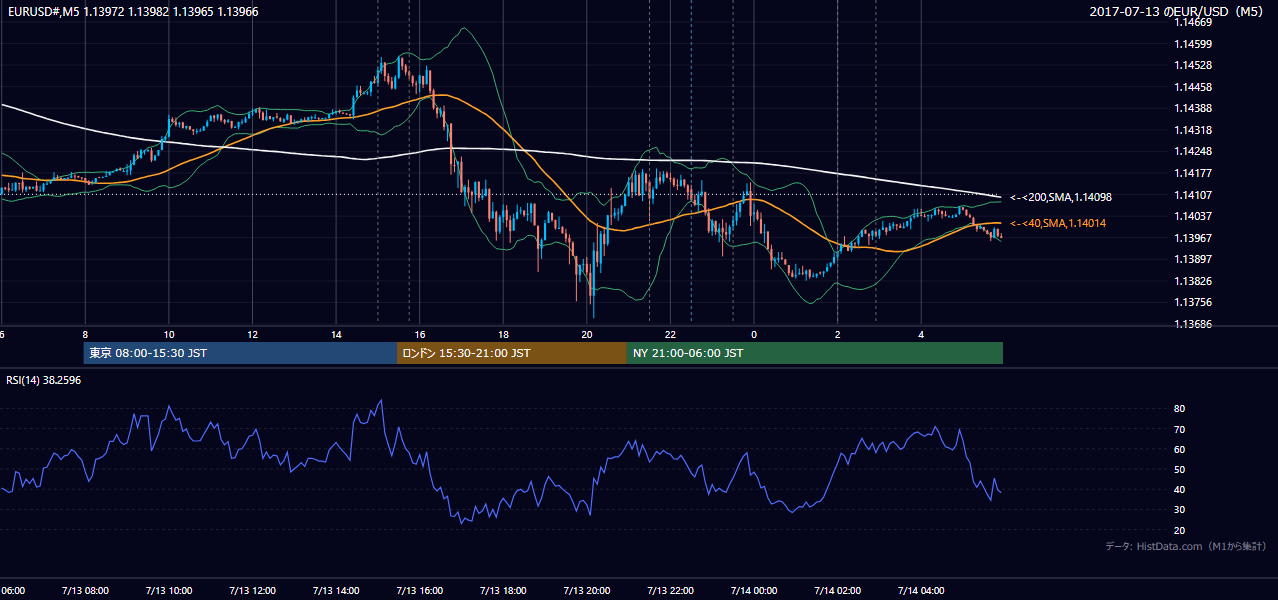Click the RSI(14) 38.2596 indicator label
1278x600 pixels.
(44, 380)
